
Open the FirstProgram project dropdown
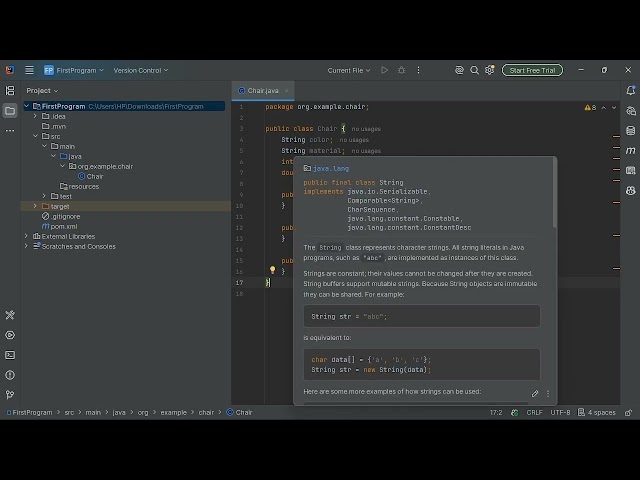(x=74, y=70)
